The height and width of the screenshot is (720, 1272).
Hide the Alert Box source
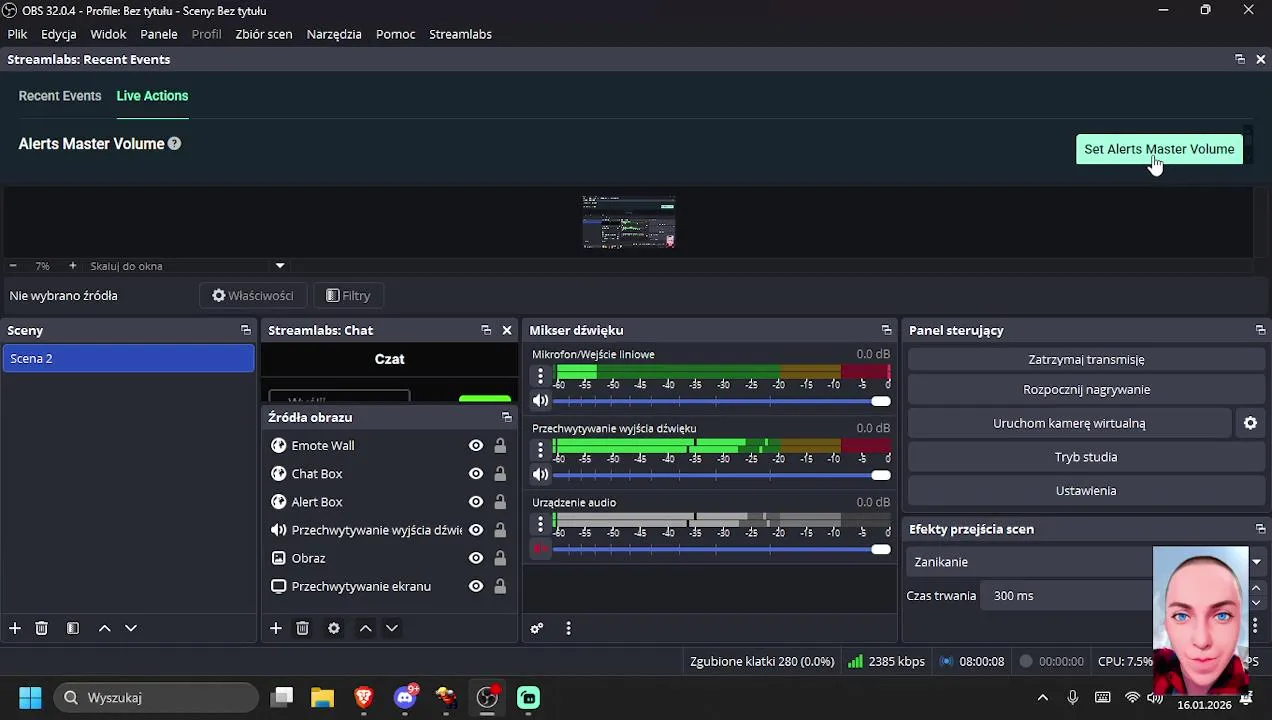pyautogui.click(x=476, y=502)
